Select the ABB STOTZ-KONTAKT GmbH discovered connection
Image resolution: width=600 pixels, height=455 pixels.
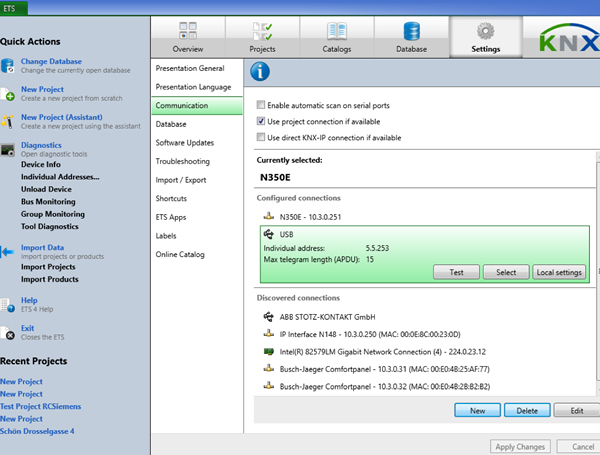pos(425,317)
